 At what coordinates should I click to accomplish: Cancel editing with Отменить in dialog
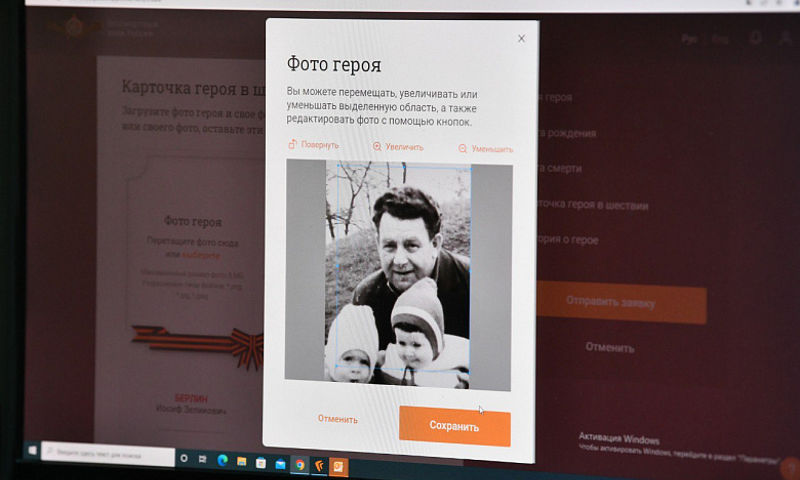tap(338, 419)
